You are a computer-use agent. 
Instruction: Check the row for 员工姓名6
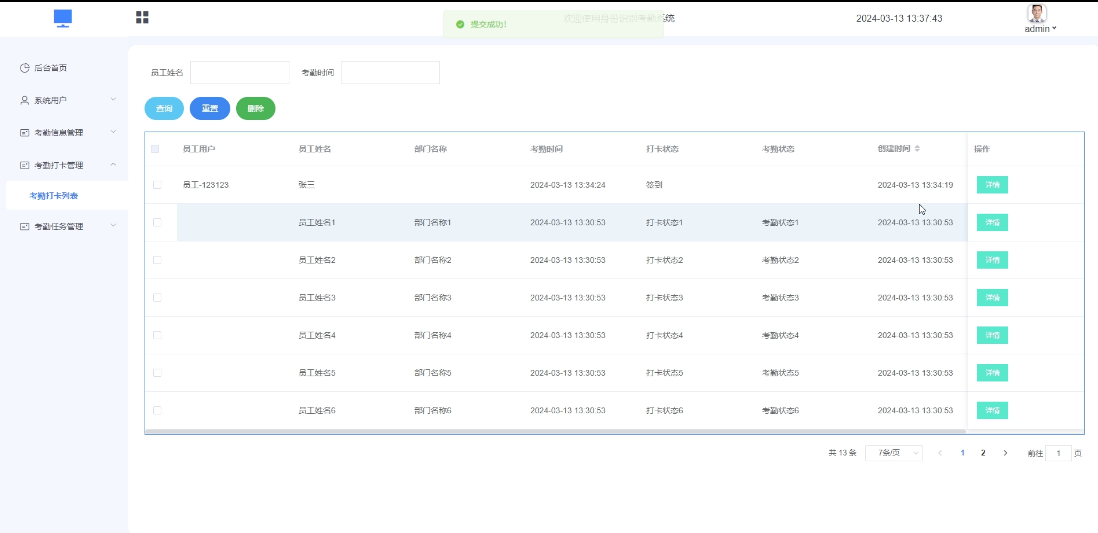coord(157,410)
